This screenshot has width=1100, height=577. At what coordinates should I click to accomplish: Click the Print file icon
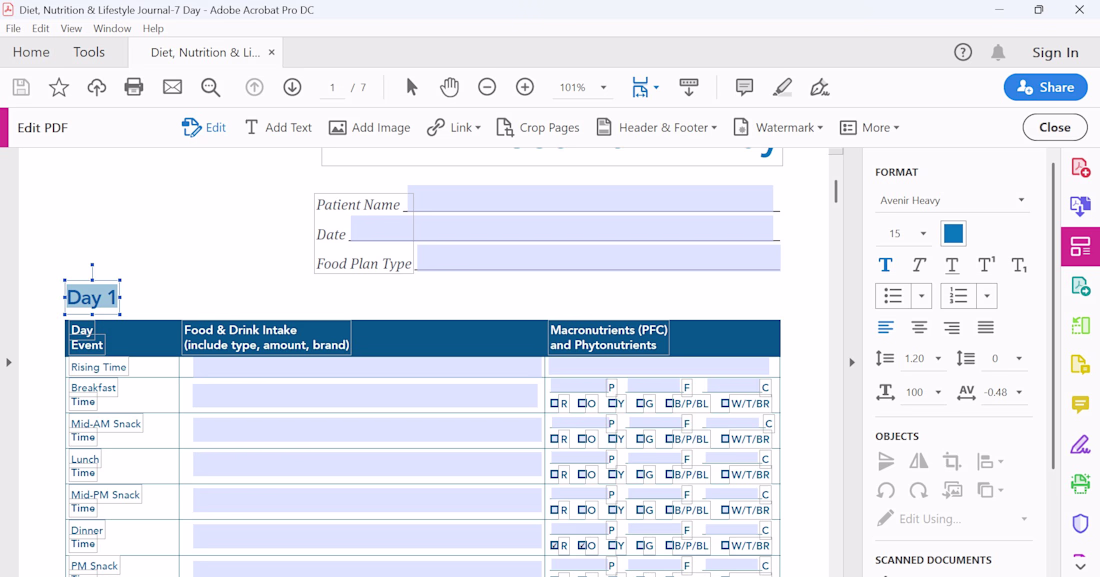click(134, 87)
